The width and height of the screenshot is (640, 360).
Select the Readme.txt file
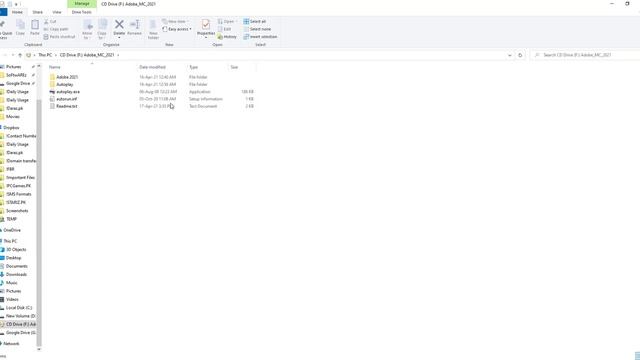pyautogui.click(x=67, y=107)
